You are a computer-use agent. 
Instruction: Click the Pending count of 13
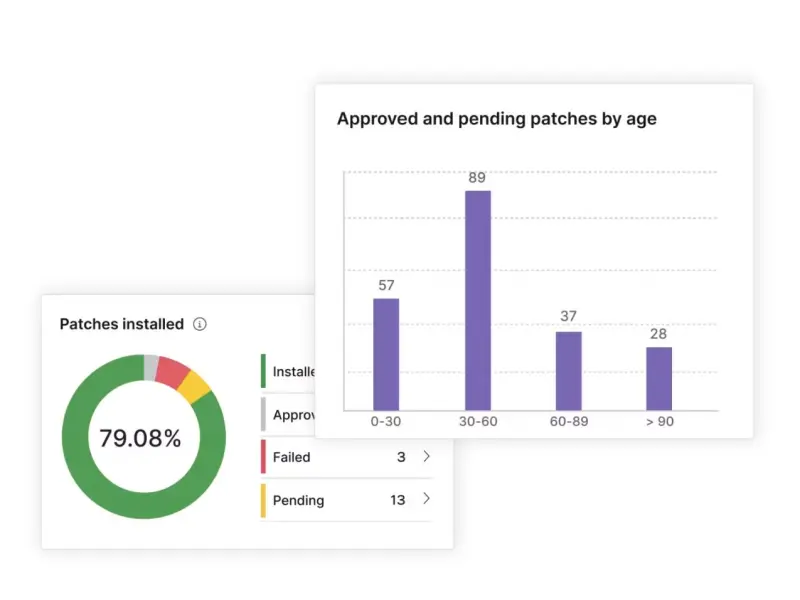397,500
